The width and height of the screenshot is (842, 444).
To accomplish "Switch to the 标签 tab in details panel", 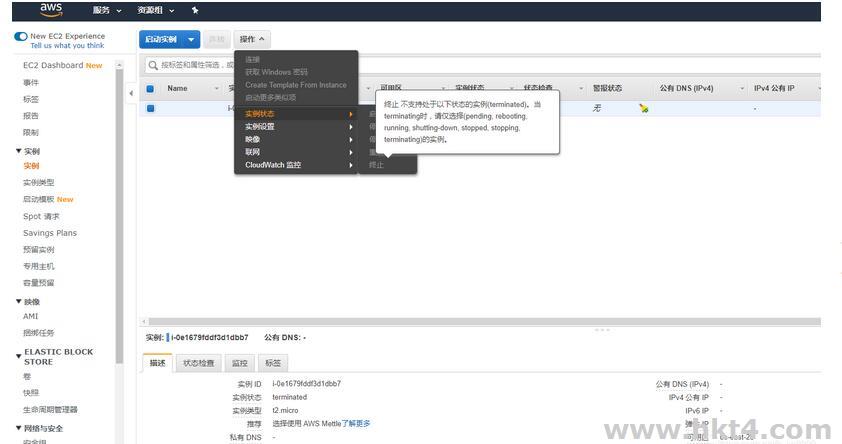I will tap(273, 363).
